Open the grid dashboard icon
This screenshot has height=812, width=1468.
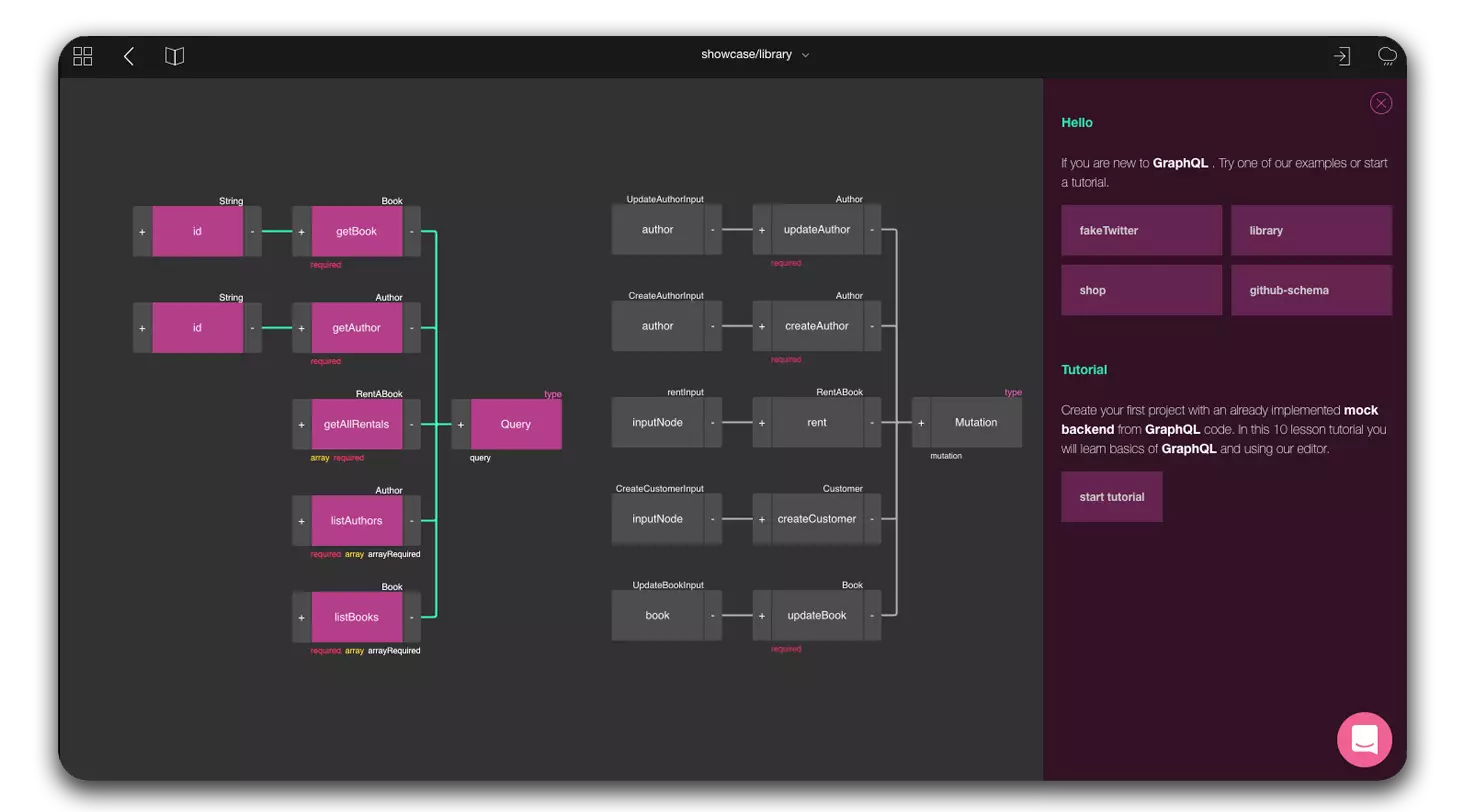tap(83, 57)
